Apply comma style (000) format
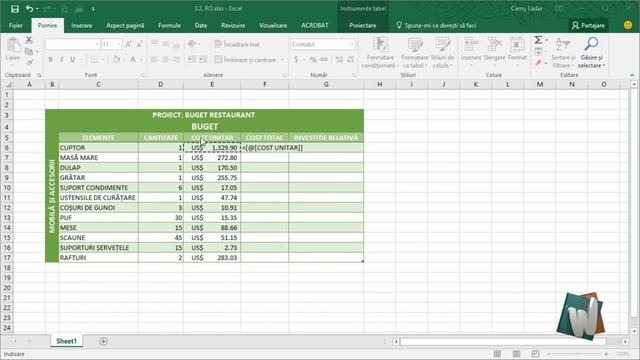The width and height of the screenshot is (640, 360). 324,60
